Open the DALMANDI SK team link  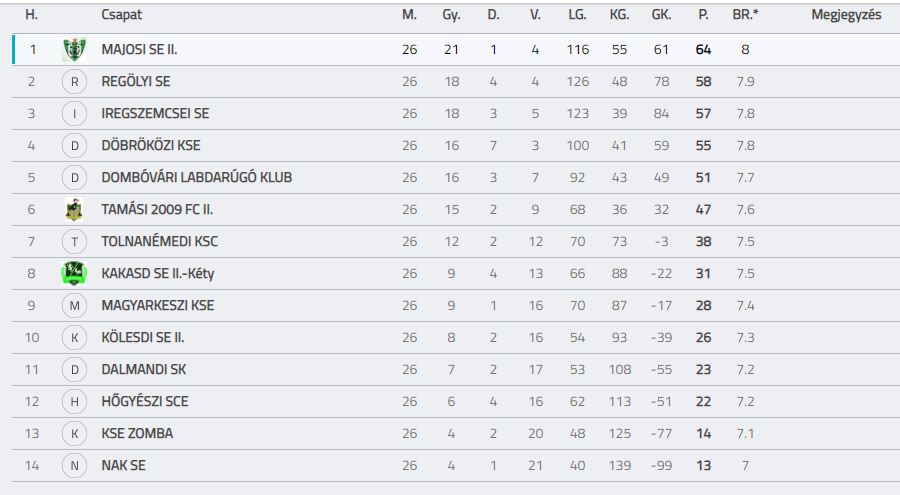coord(143,369)
